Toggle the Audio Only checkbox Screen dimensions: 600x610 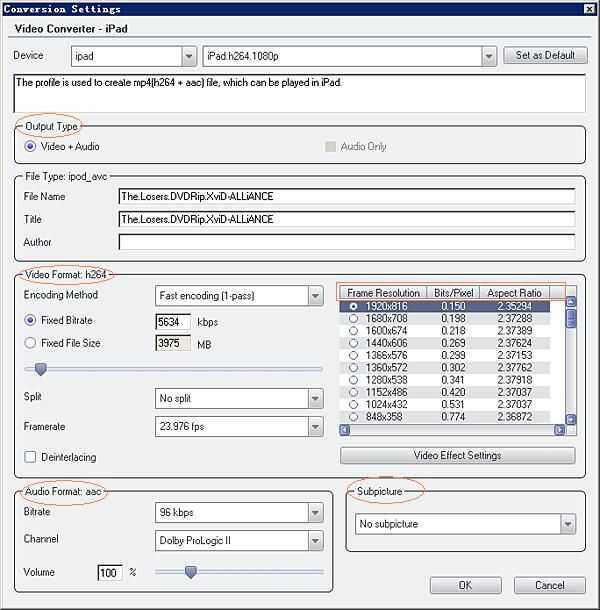(330, 147)
